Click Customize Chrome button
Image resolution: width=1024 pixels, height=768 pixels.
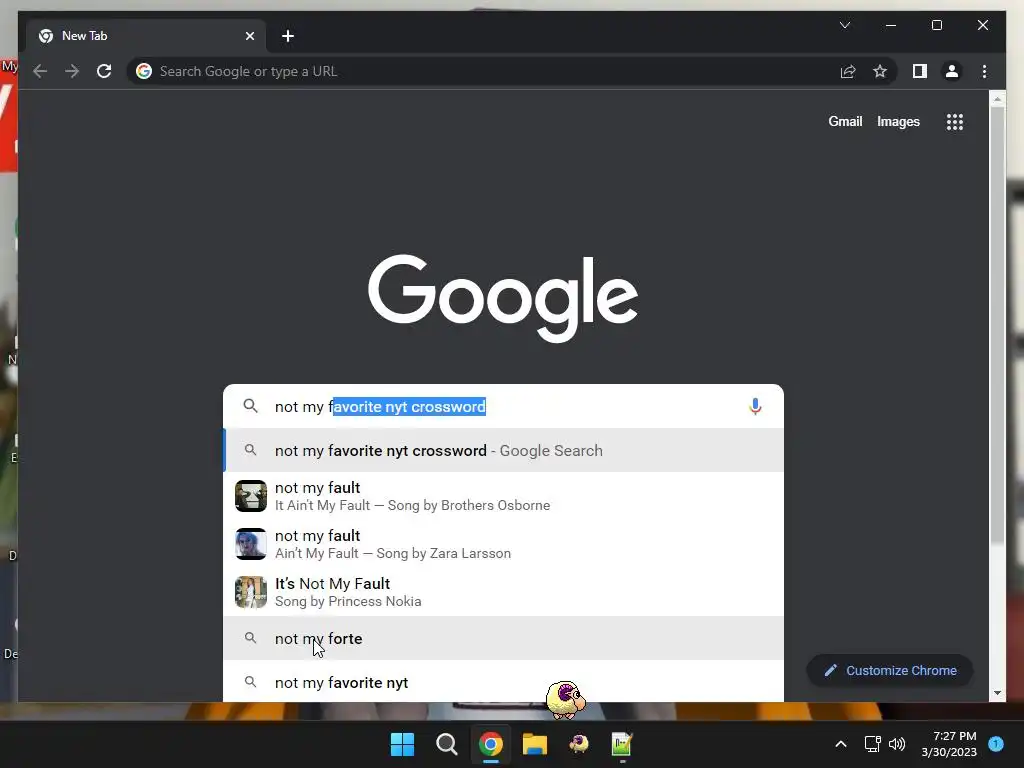[x=890, y=671]
